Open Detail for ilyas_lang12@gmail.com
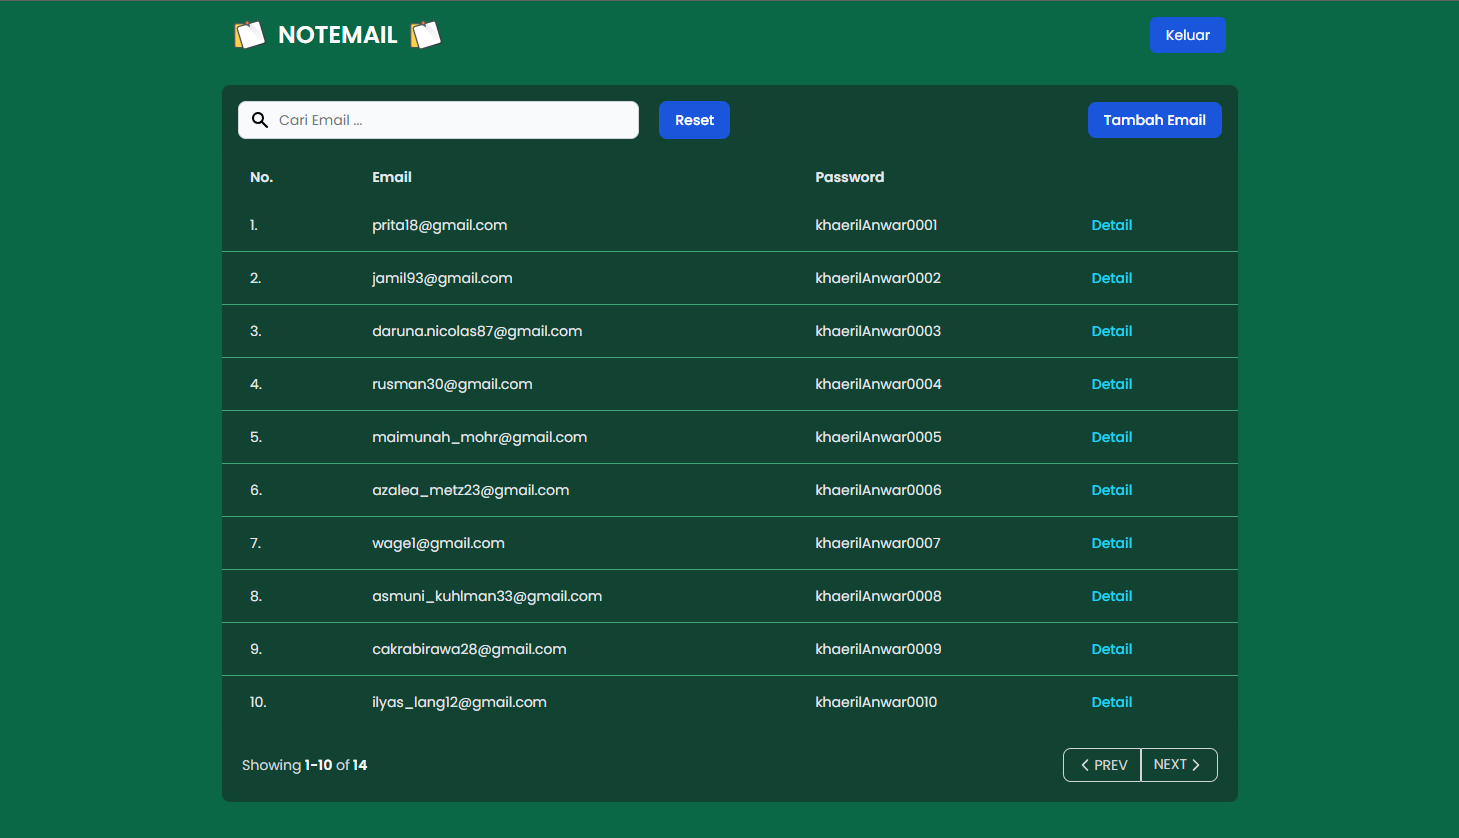1459x838 pixels. [x=1112, y=702]
